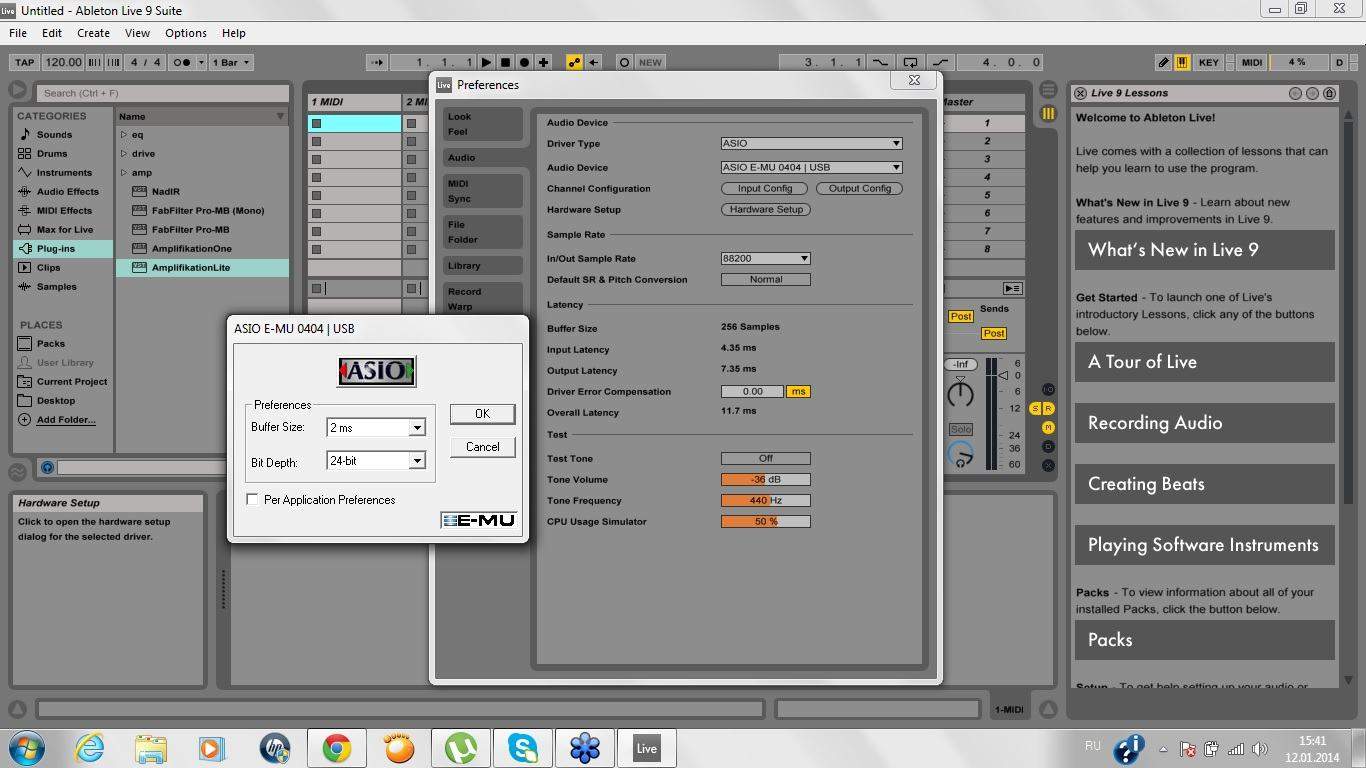1366x768 pixels.
Task: Click the browser Search field
Action: coord(162,93)
